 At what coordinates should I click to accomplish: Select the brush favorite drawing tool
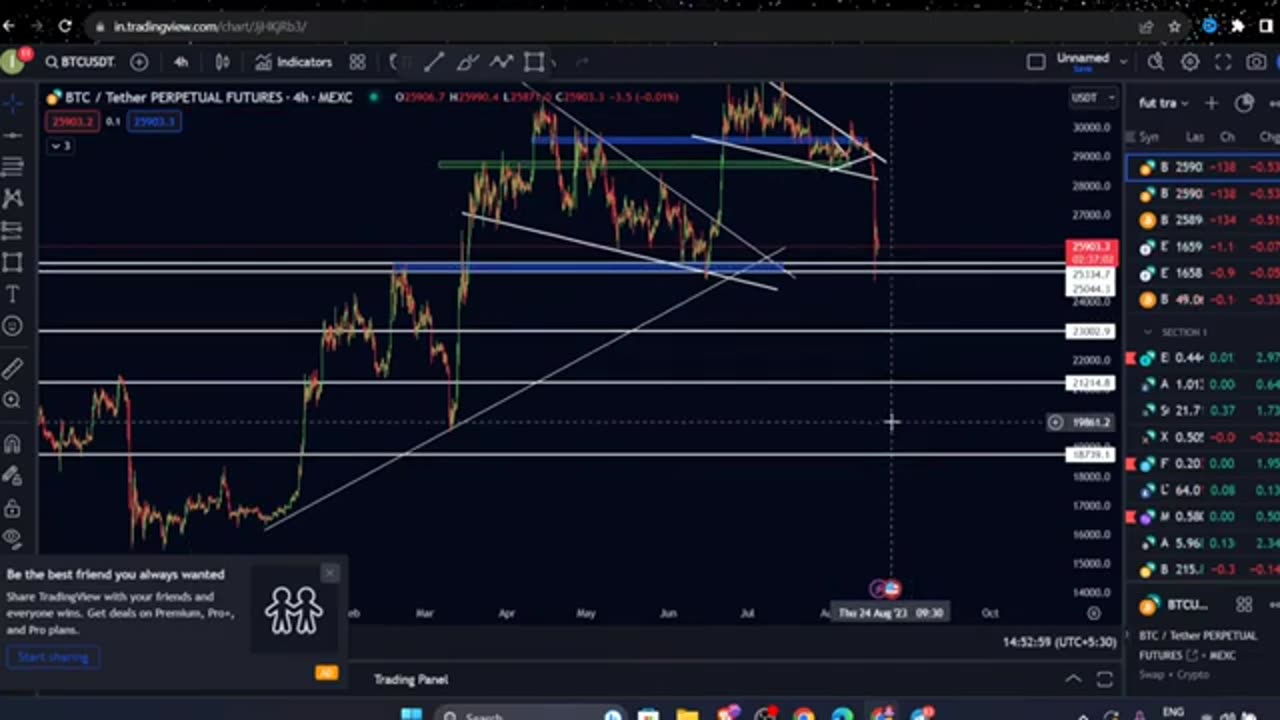pyautogui.click(x=467, y=62)
